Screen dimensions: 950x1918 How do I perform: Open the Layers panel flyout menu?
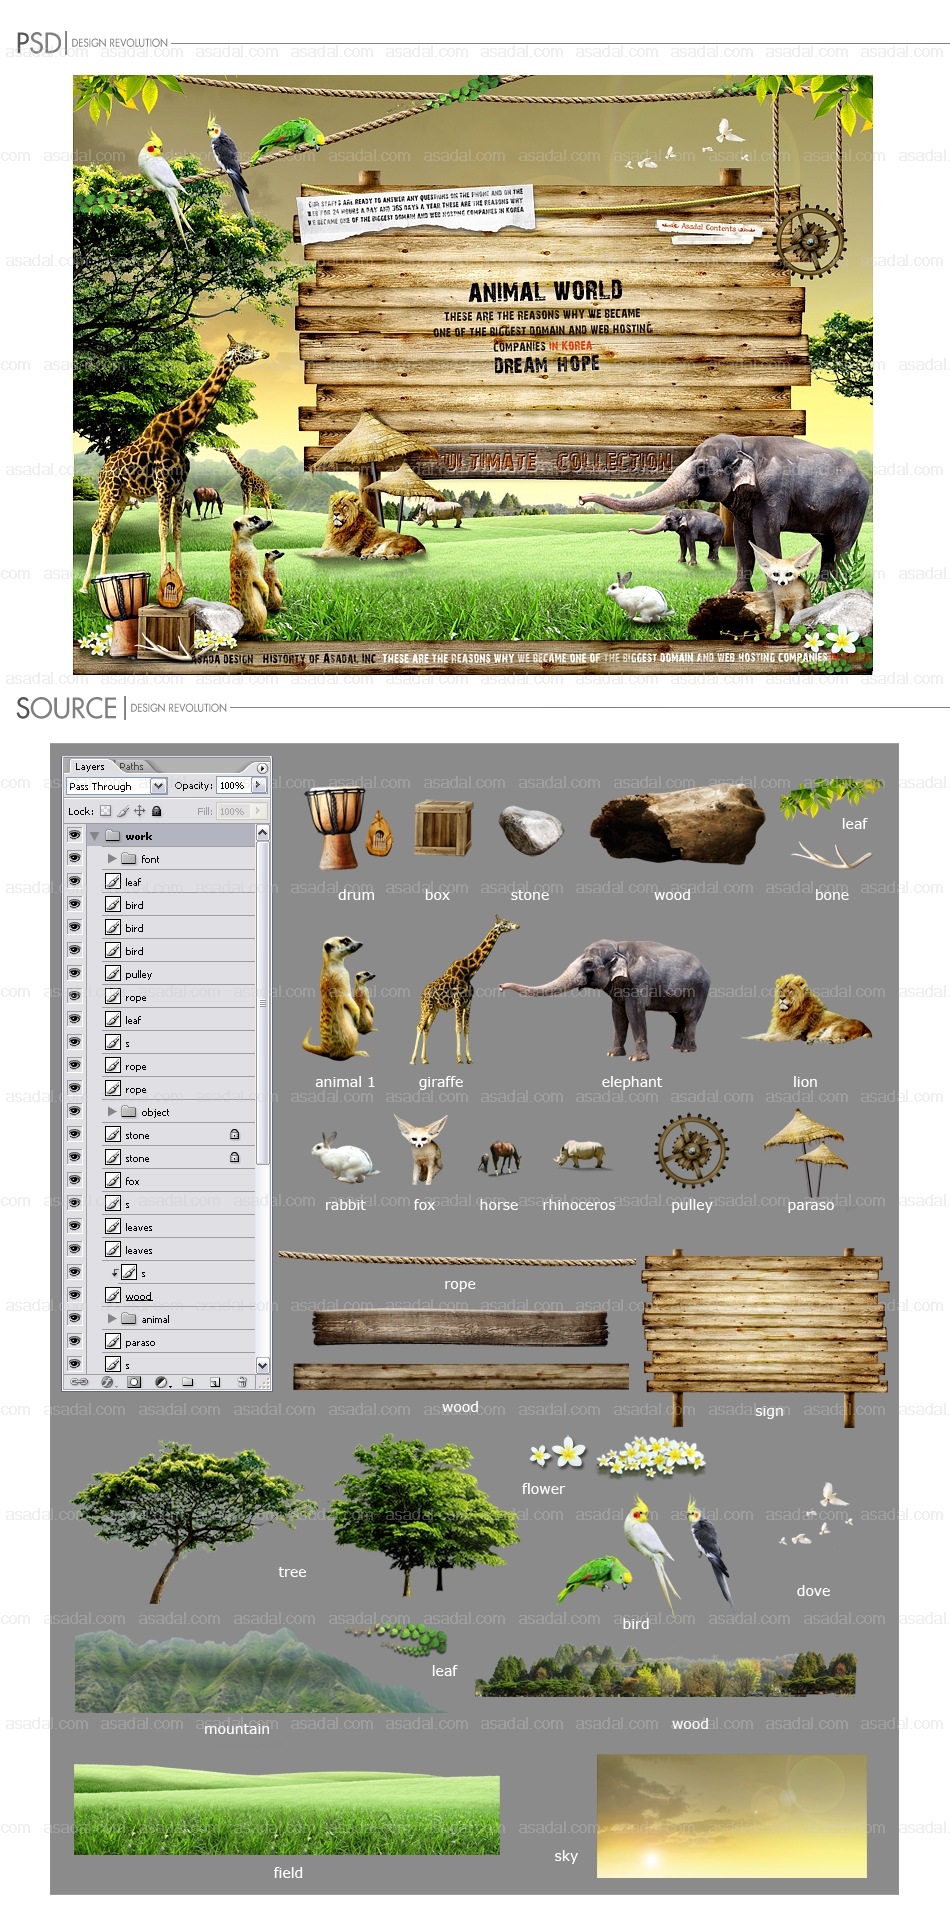262,768
